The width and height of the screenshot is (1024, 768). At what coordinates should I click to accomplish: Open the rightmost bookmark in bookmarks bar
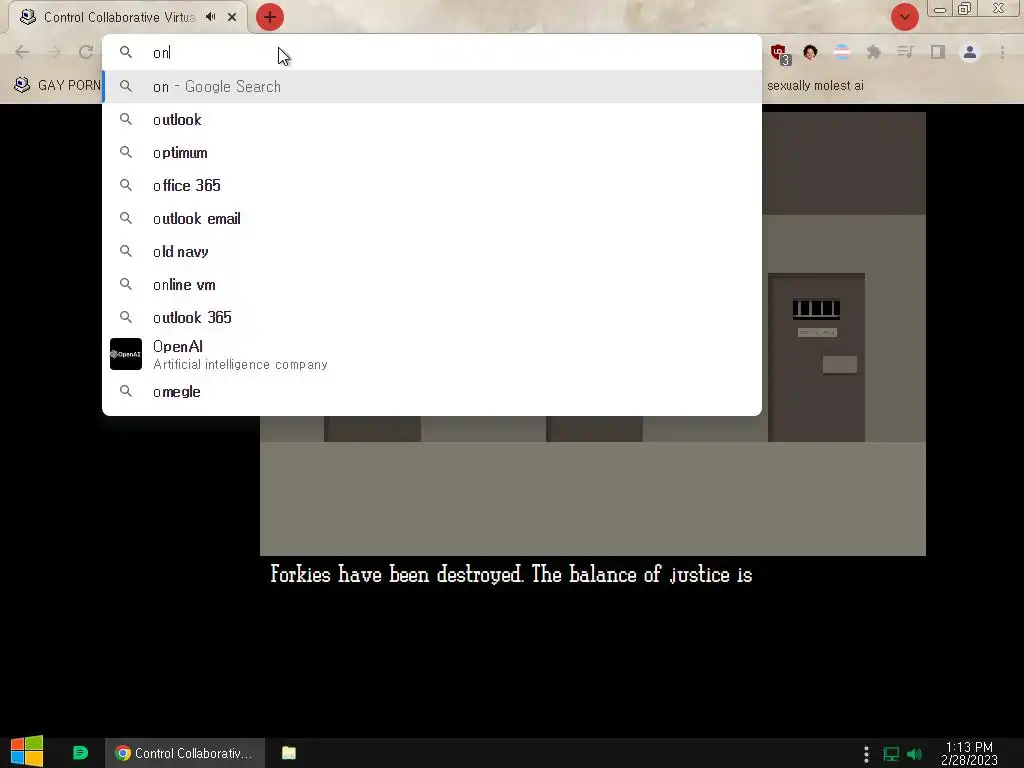815,86
